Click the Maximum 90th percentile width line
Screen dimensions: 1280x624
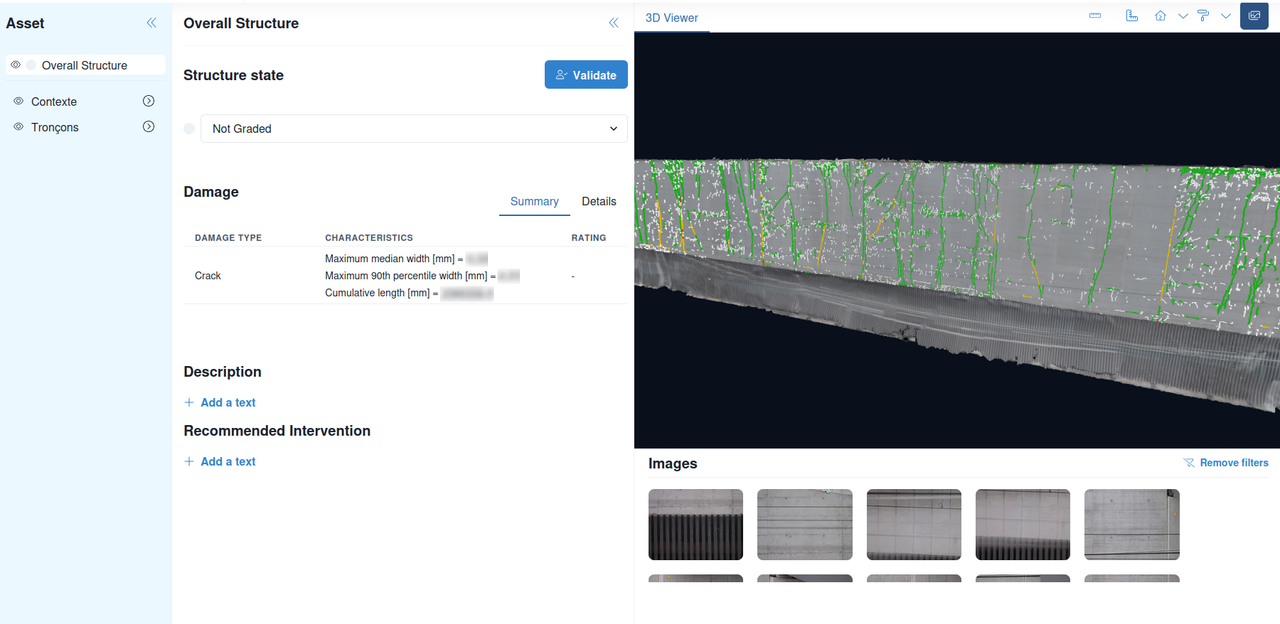click(x=423, y=275)
